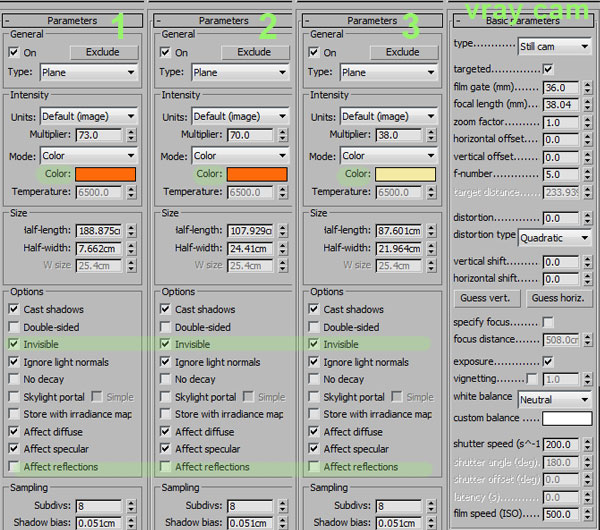This screenshot has width=600, height=530.
Task: Click the focal length field showing 38.04
Action: 561,104
